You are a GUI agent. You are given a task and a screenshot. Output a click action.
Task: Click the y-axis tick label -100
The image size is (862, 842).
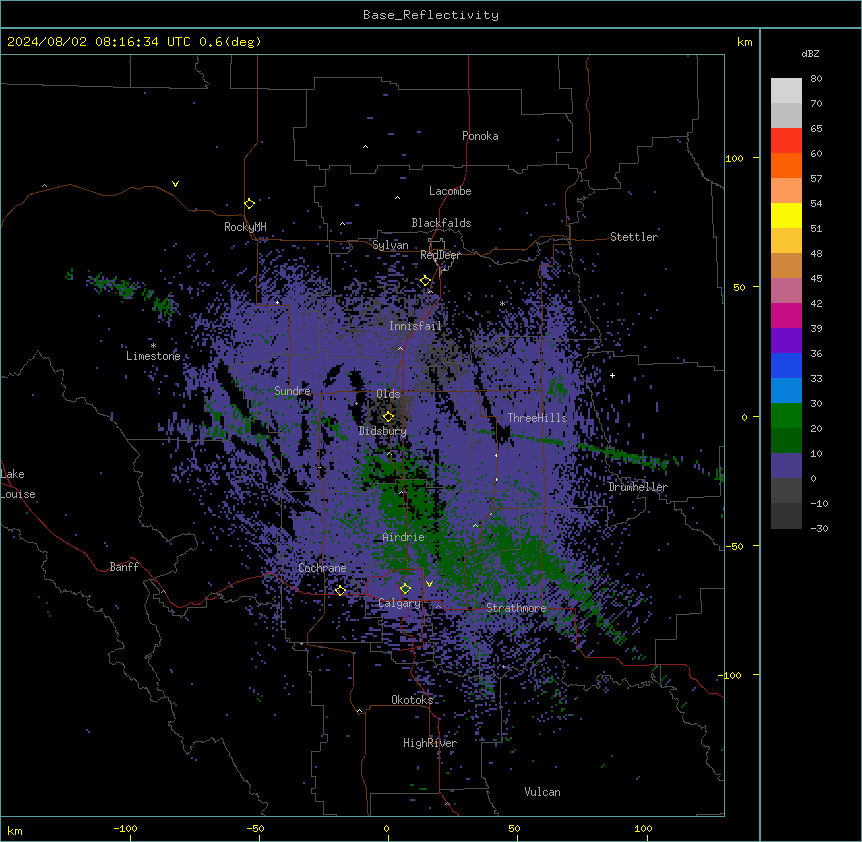(731, 675)
